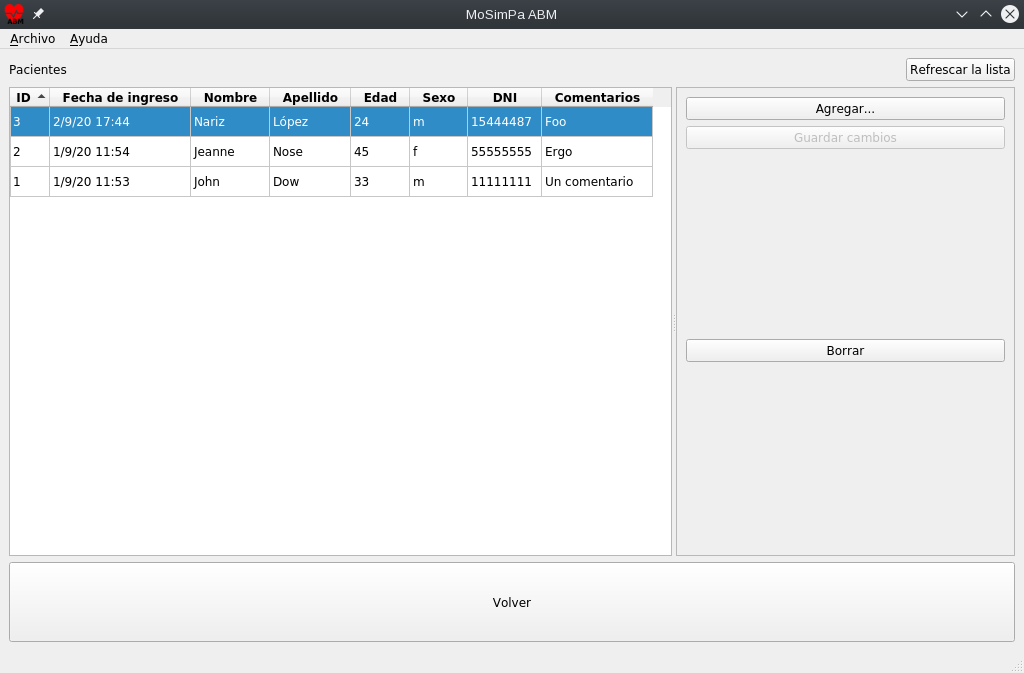The height and width of the screenshot is (673, 1024).
Task: Select the patient row for Jeanne Nose
Action: 230,152
